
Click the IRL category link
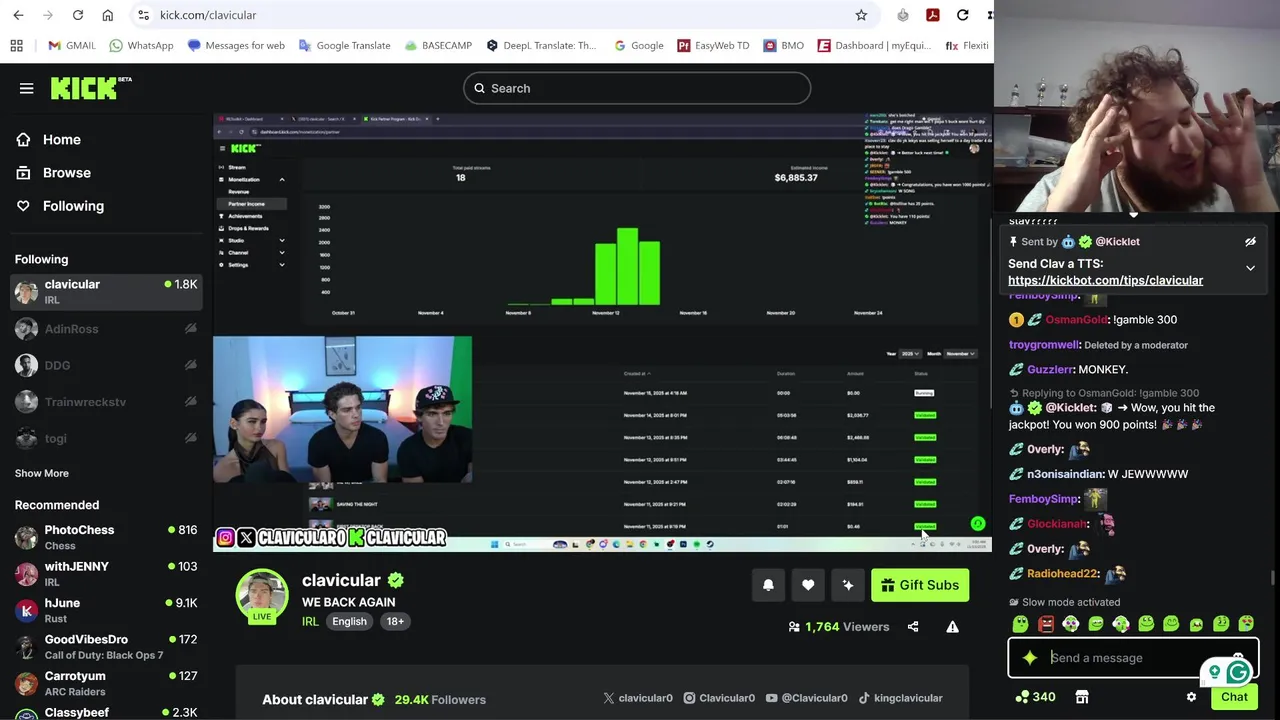[310, 621]
